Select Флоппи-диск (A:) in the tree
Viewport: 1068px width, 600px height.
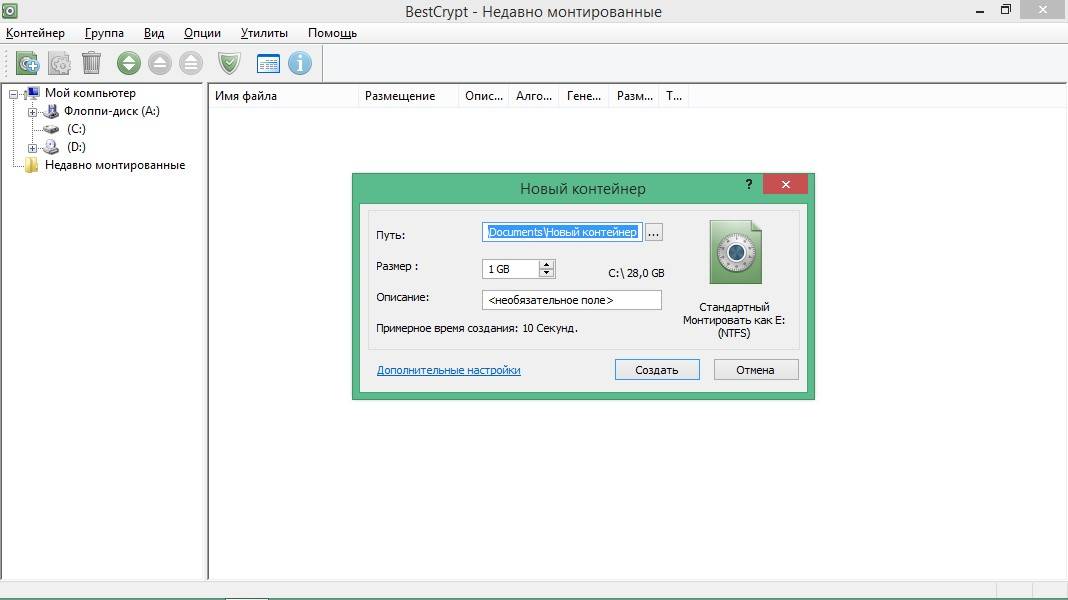click(x=112, y=111)
